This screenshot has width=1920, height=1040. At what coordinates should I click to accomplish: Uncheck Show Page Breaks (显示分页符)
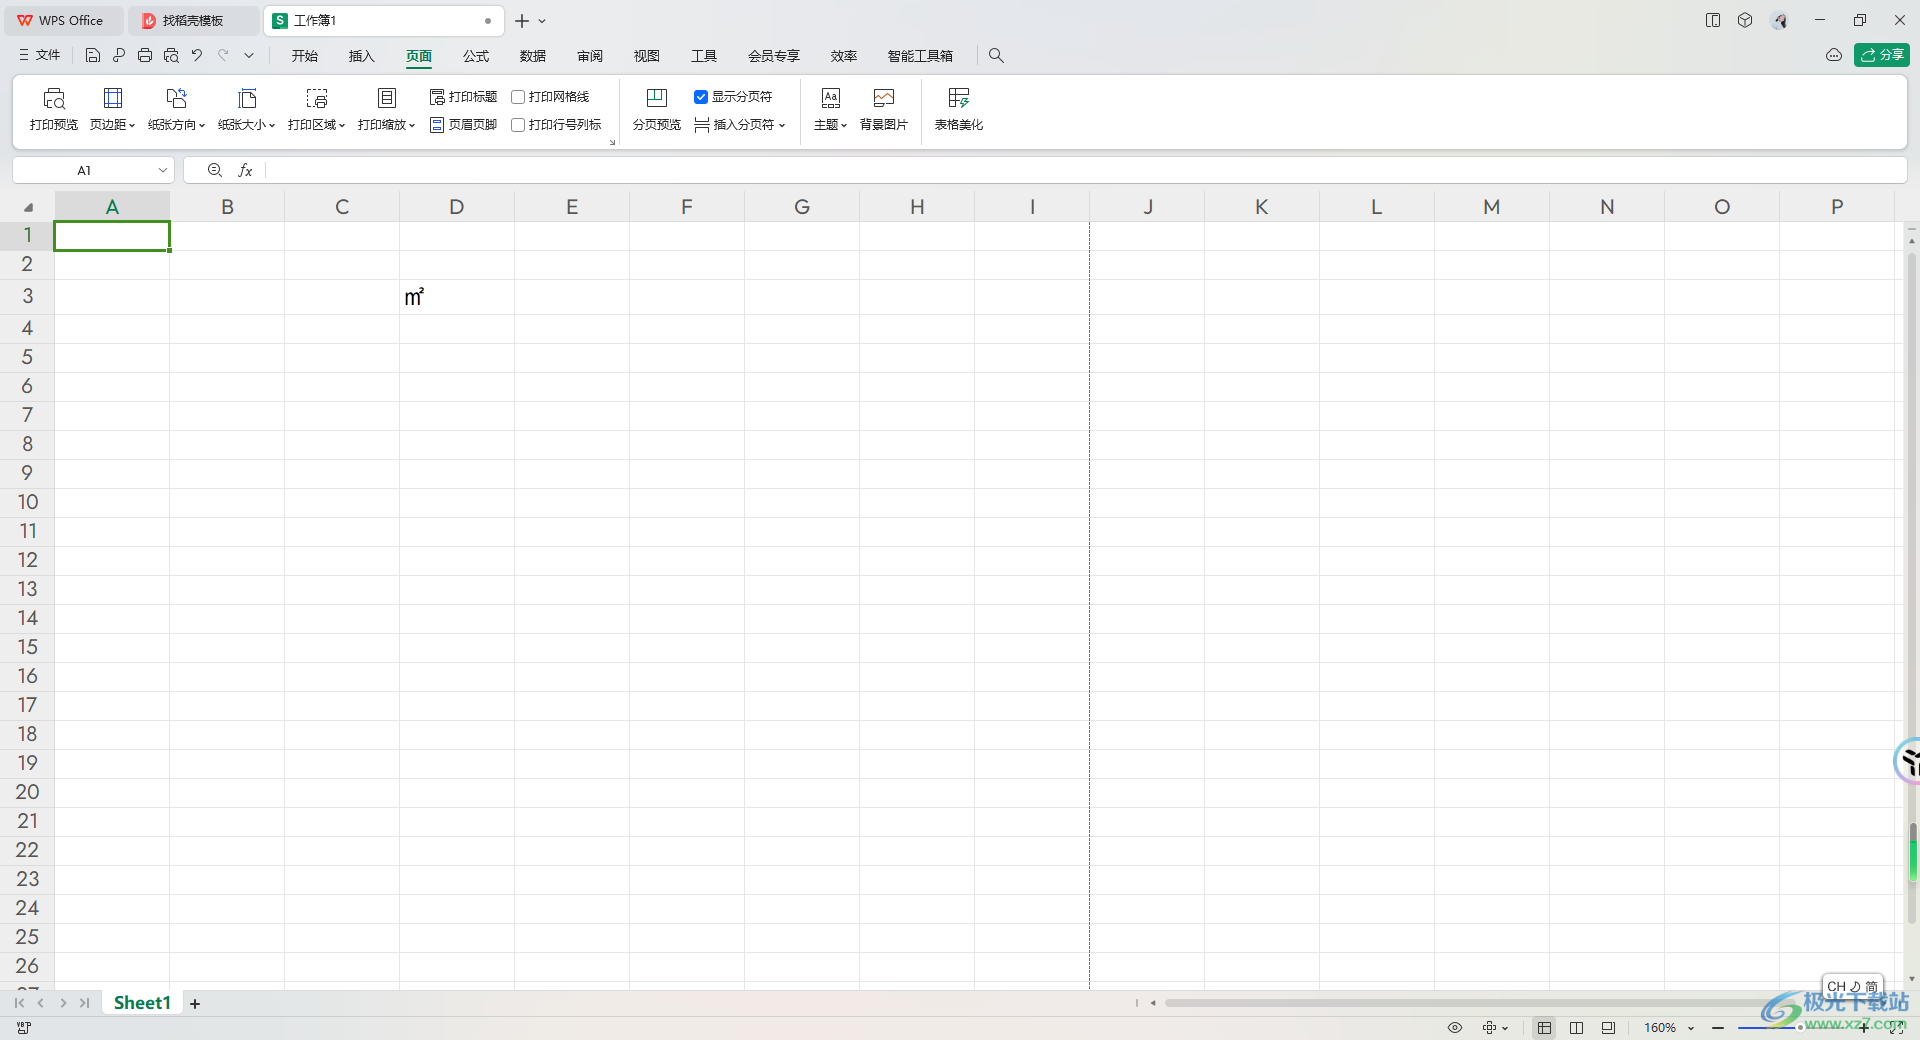click(x=701, y=97)
